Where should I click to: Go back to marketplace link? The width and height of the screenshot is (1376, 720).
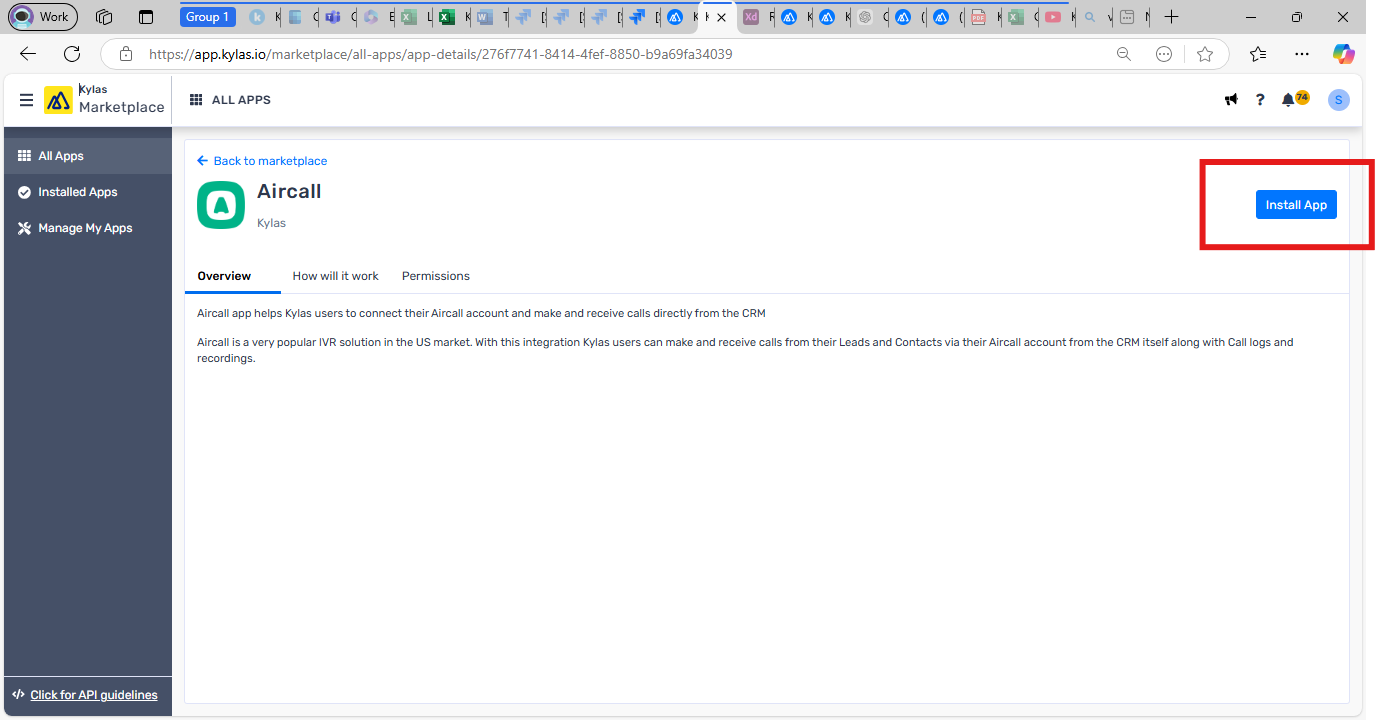coord(262,161)
